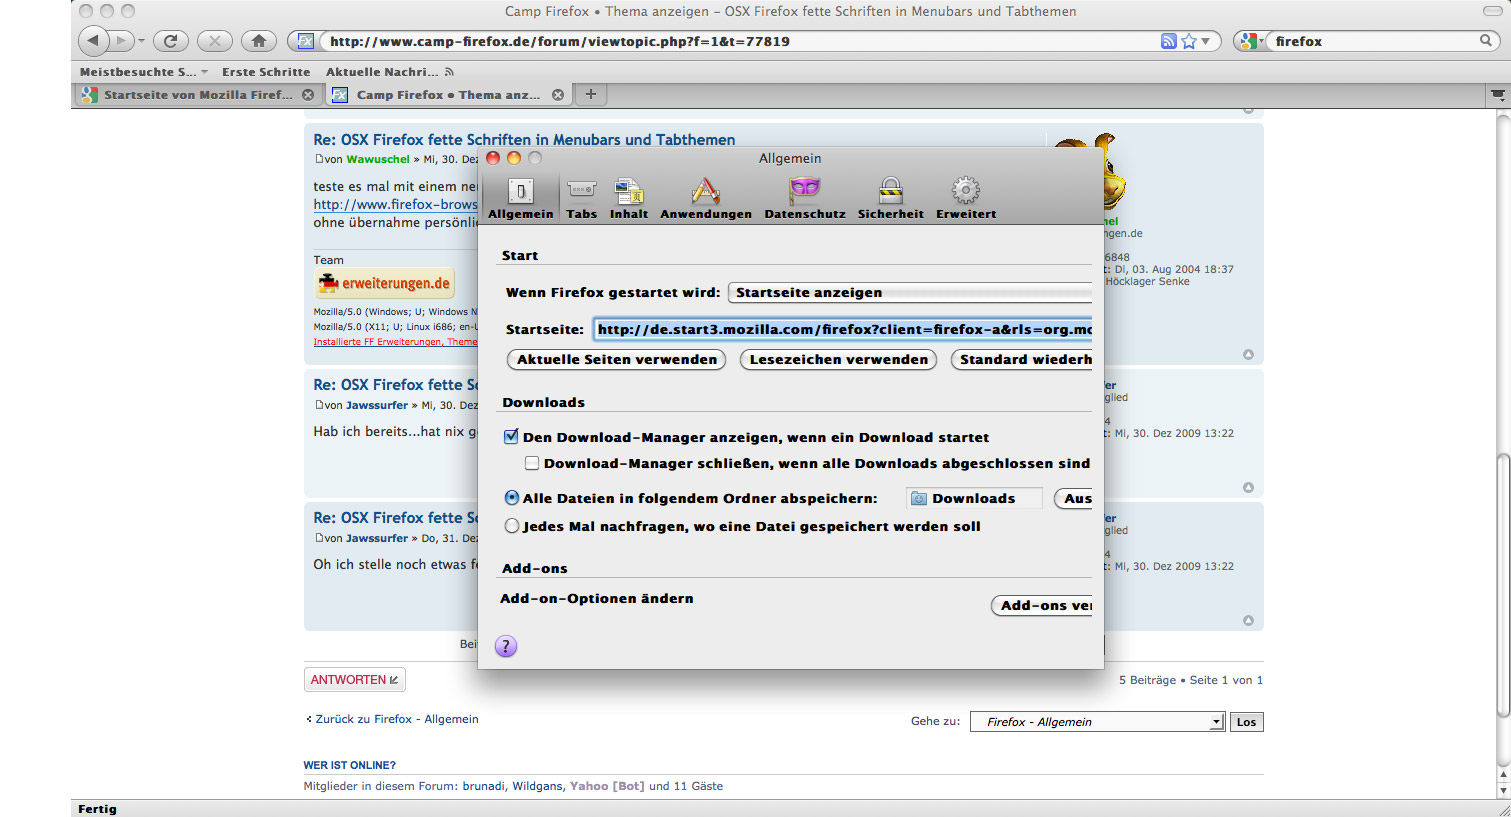Open the Erweitert gear preferences
The height and width of the screenshot is (817, 1511).
965,197
